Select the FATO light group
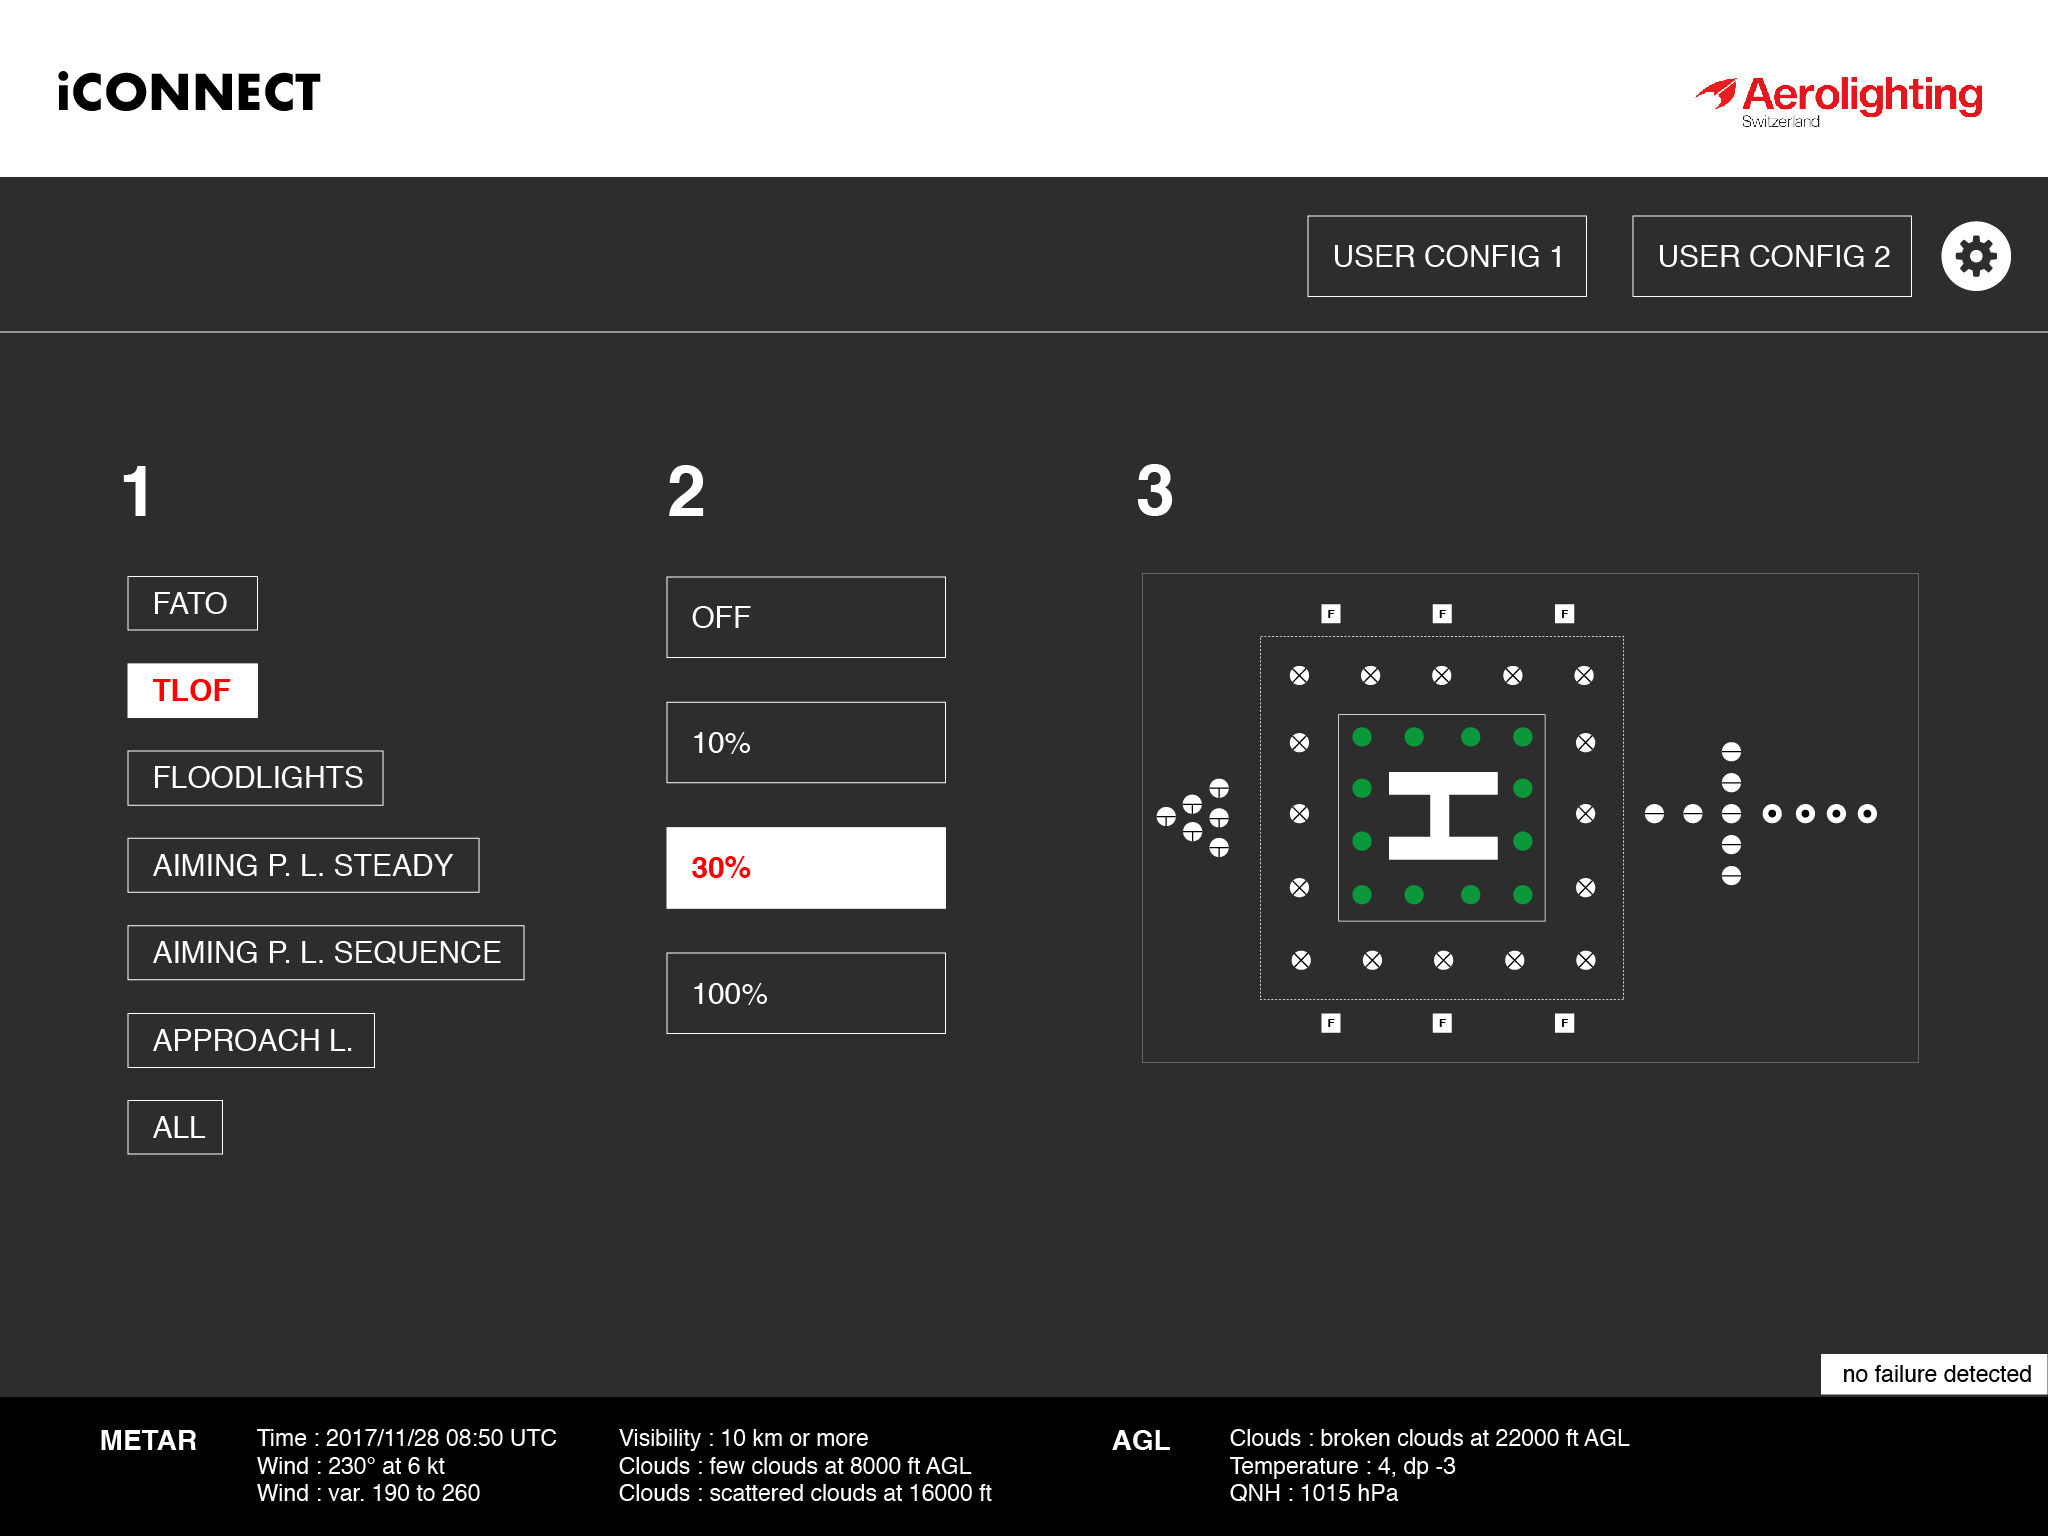 [192, 604]
